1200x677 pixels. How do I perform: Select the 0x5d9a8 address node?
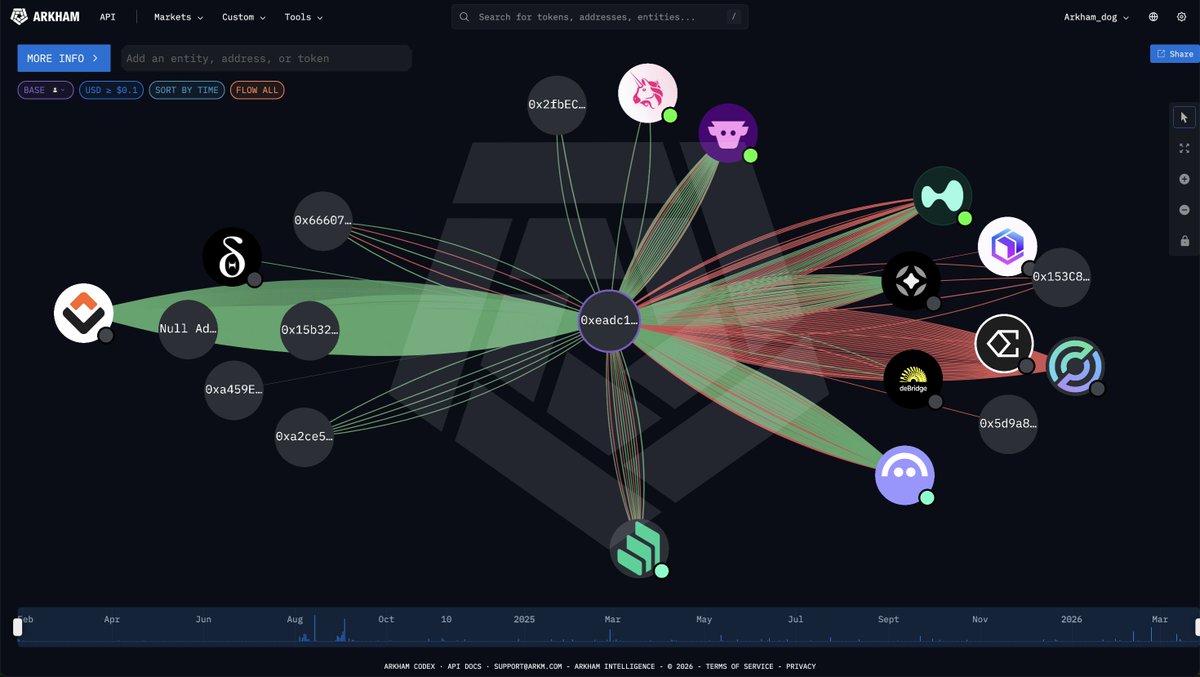point(1008,423)
